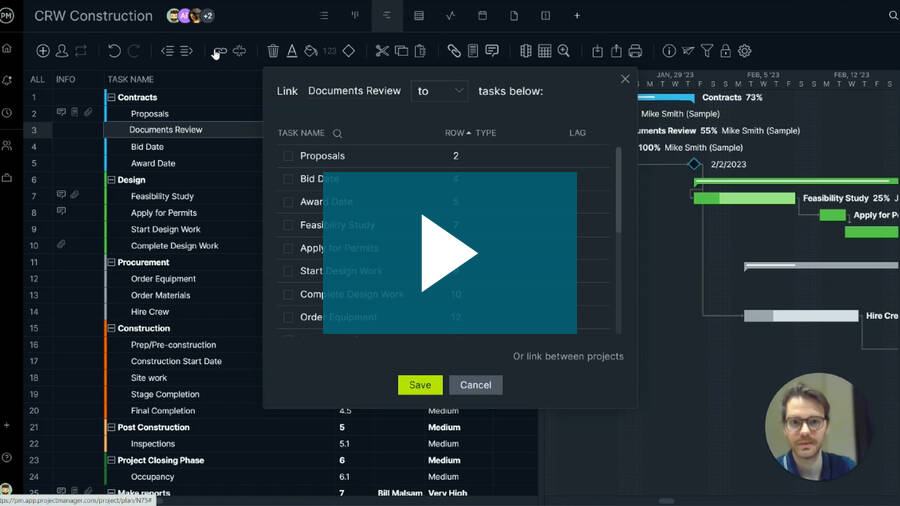Image resolution: width=900 pixels, height=506 pixels.
Task: Click 'Or link between projects'
Action: 568,356
